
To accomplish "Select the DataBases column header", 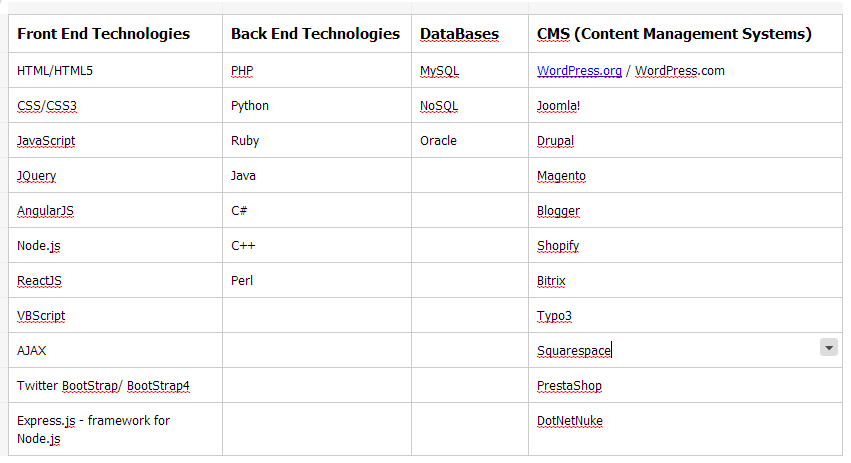I will pos(470,34).
